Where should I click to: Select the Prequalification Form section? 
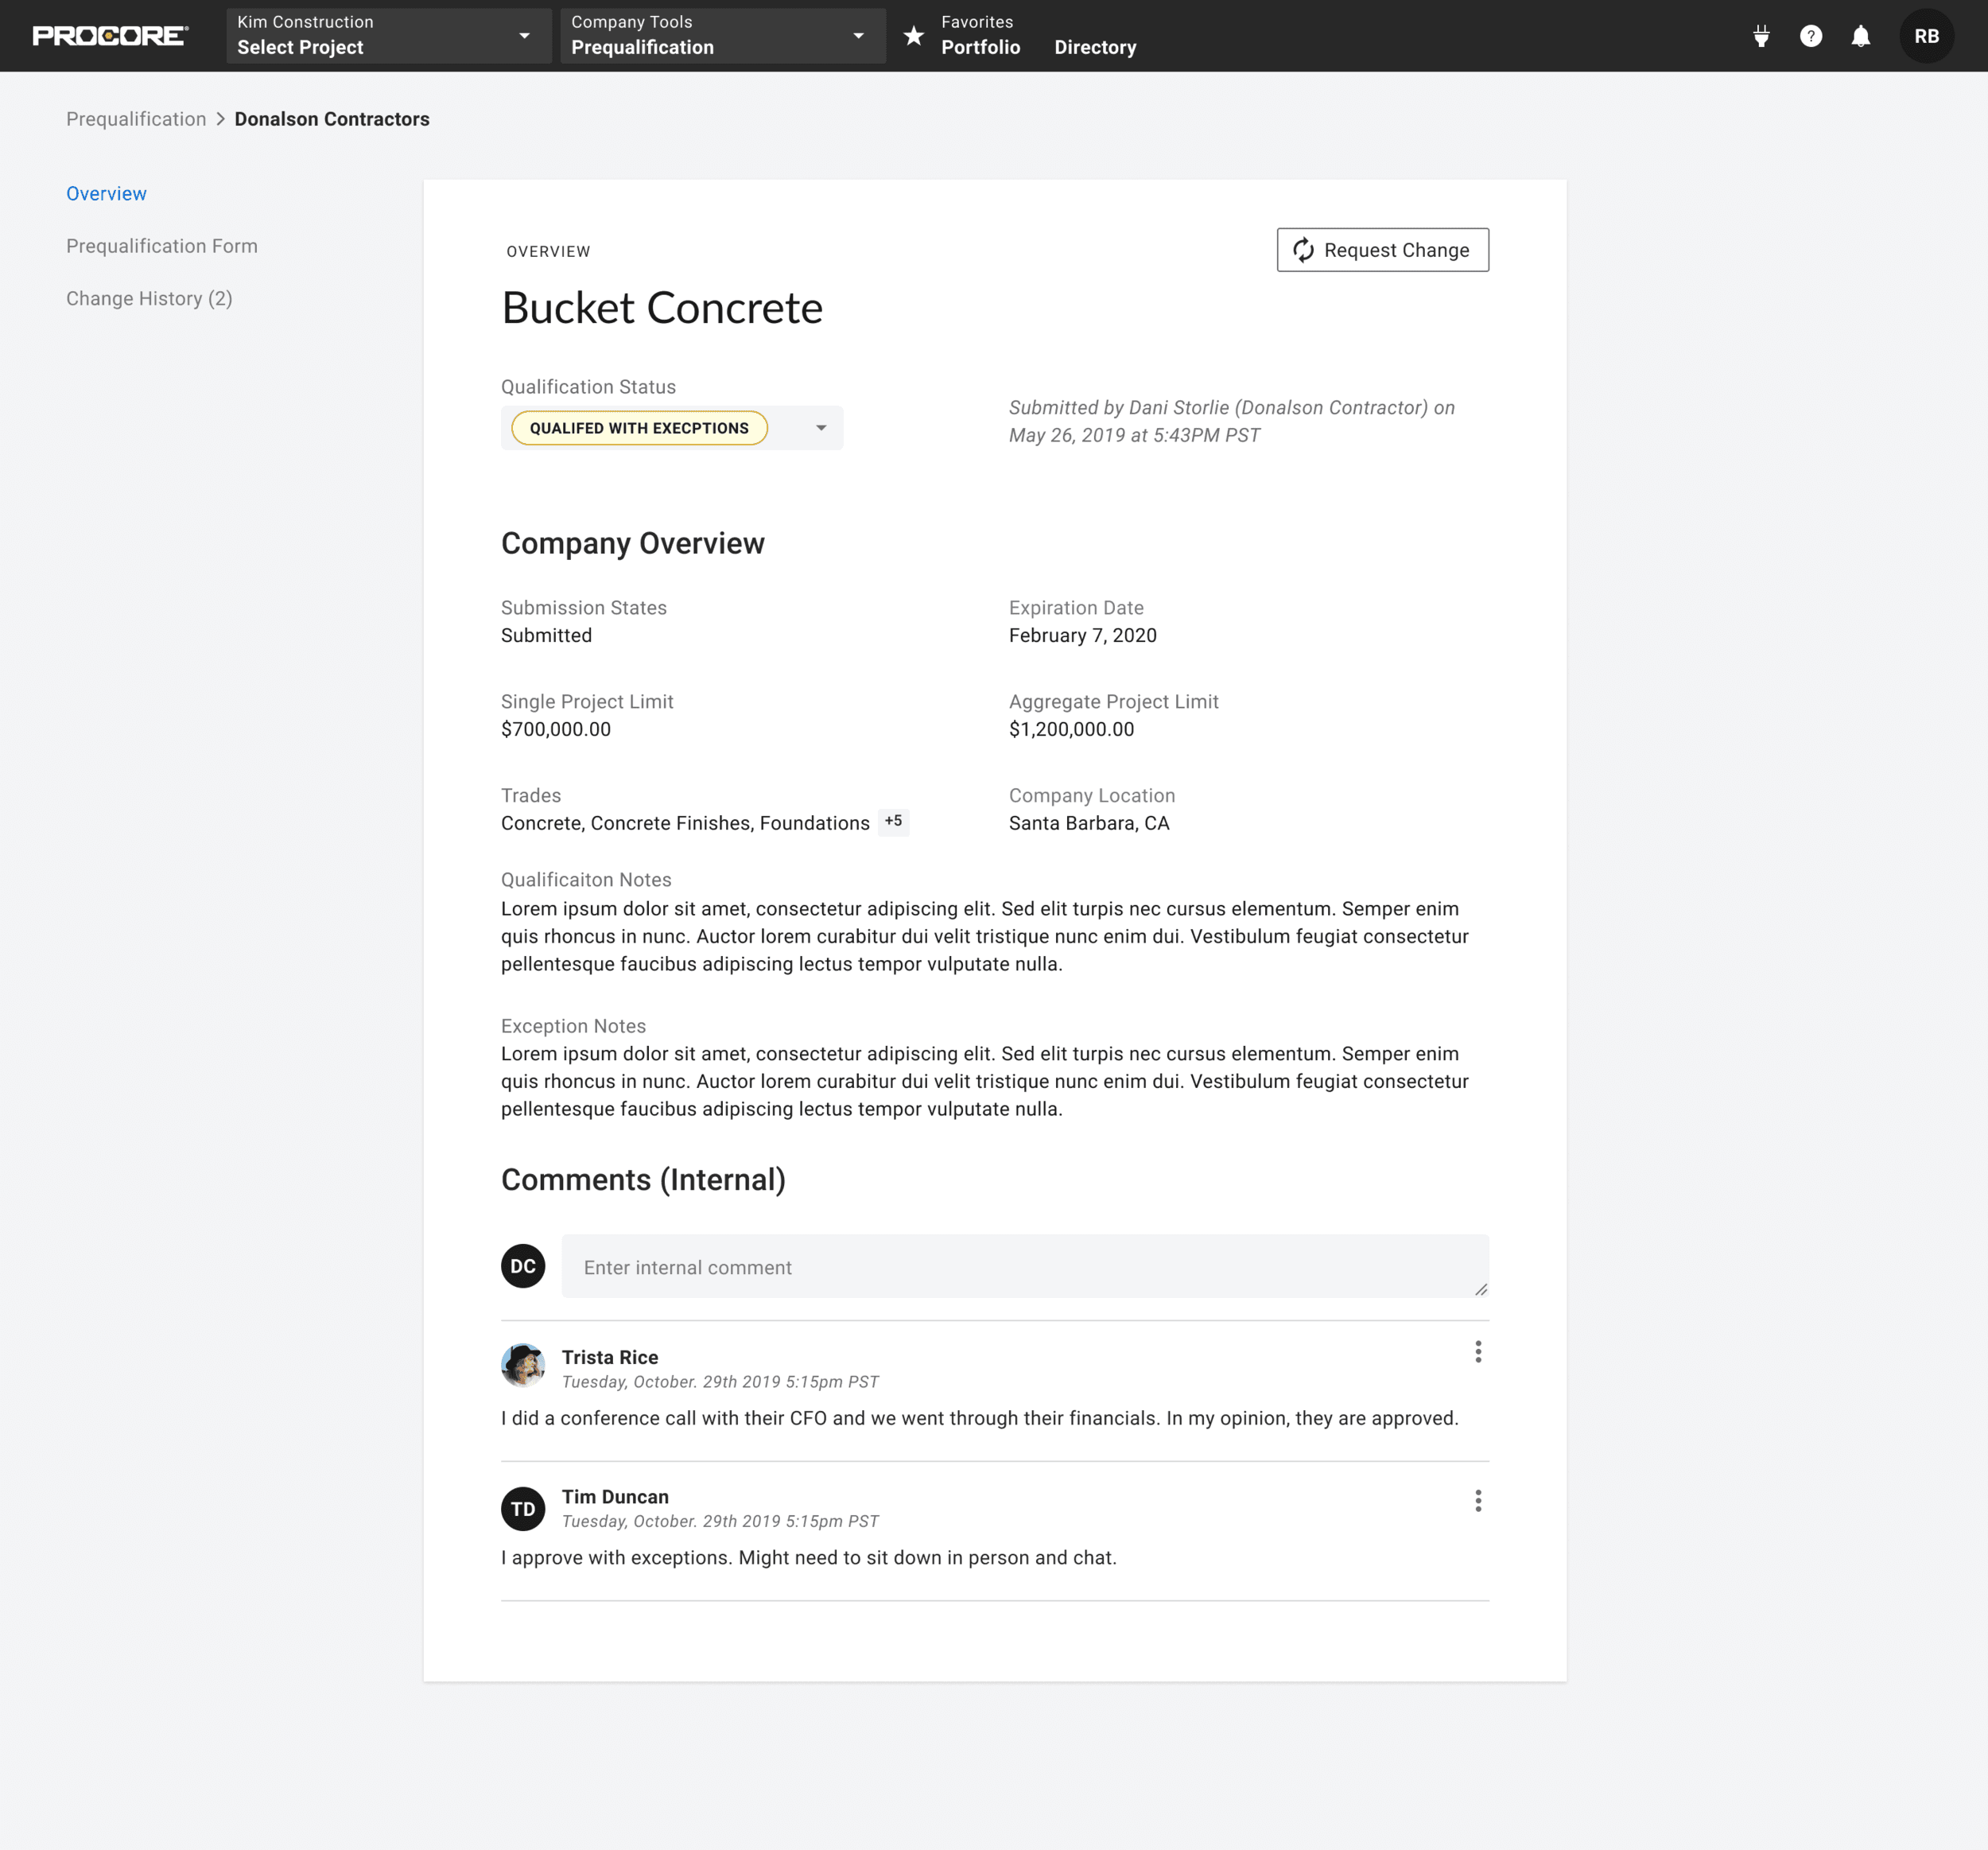(x=161, y=245)
